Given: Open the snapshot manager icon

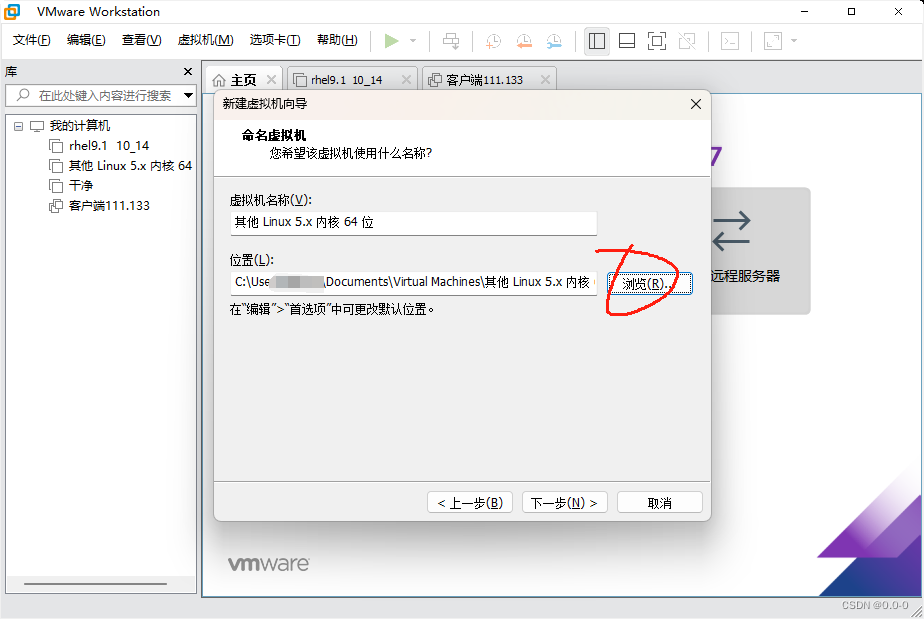Looking at the screenshot, I should click(x=554, y=41).
